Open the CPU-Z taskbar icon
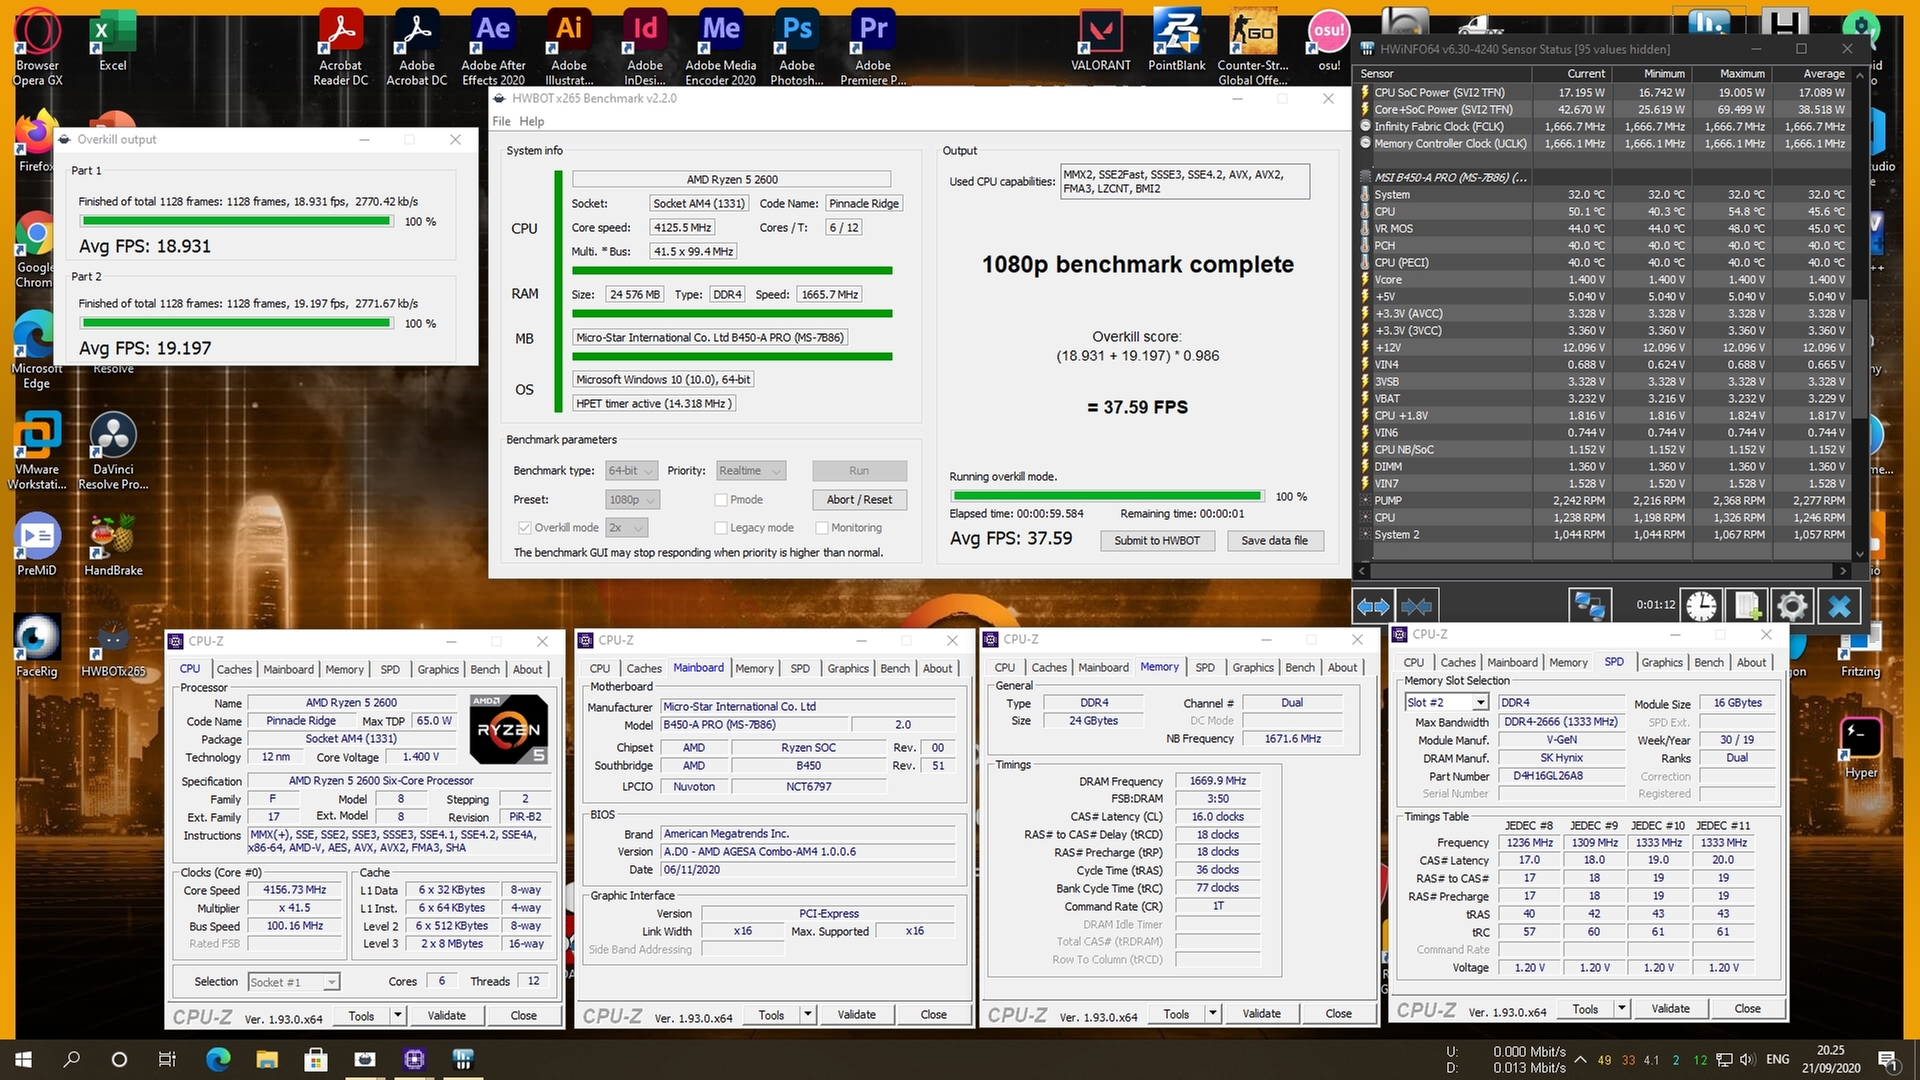This screenshot has width=1920, height=1080. [414, 1059]
